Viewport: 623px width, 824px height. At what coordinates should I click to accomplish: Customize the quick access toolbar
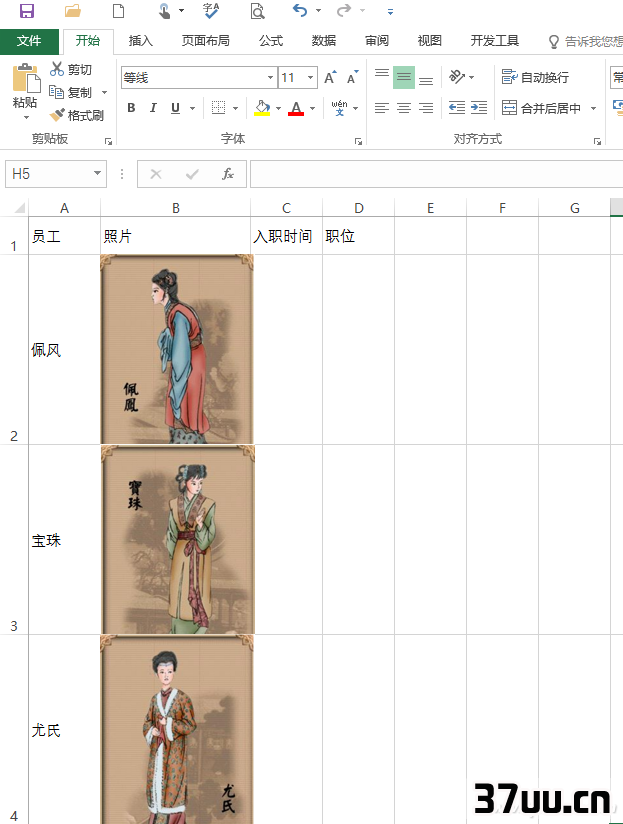point(390,11)
